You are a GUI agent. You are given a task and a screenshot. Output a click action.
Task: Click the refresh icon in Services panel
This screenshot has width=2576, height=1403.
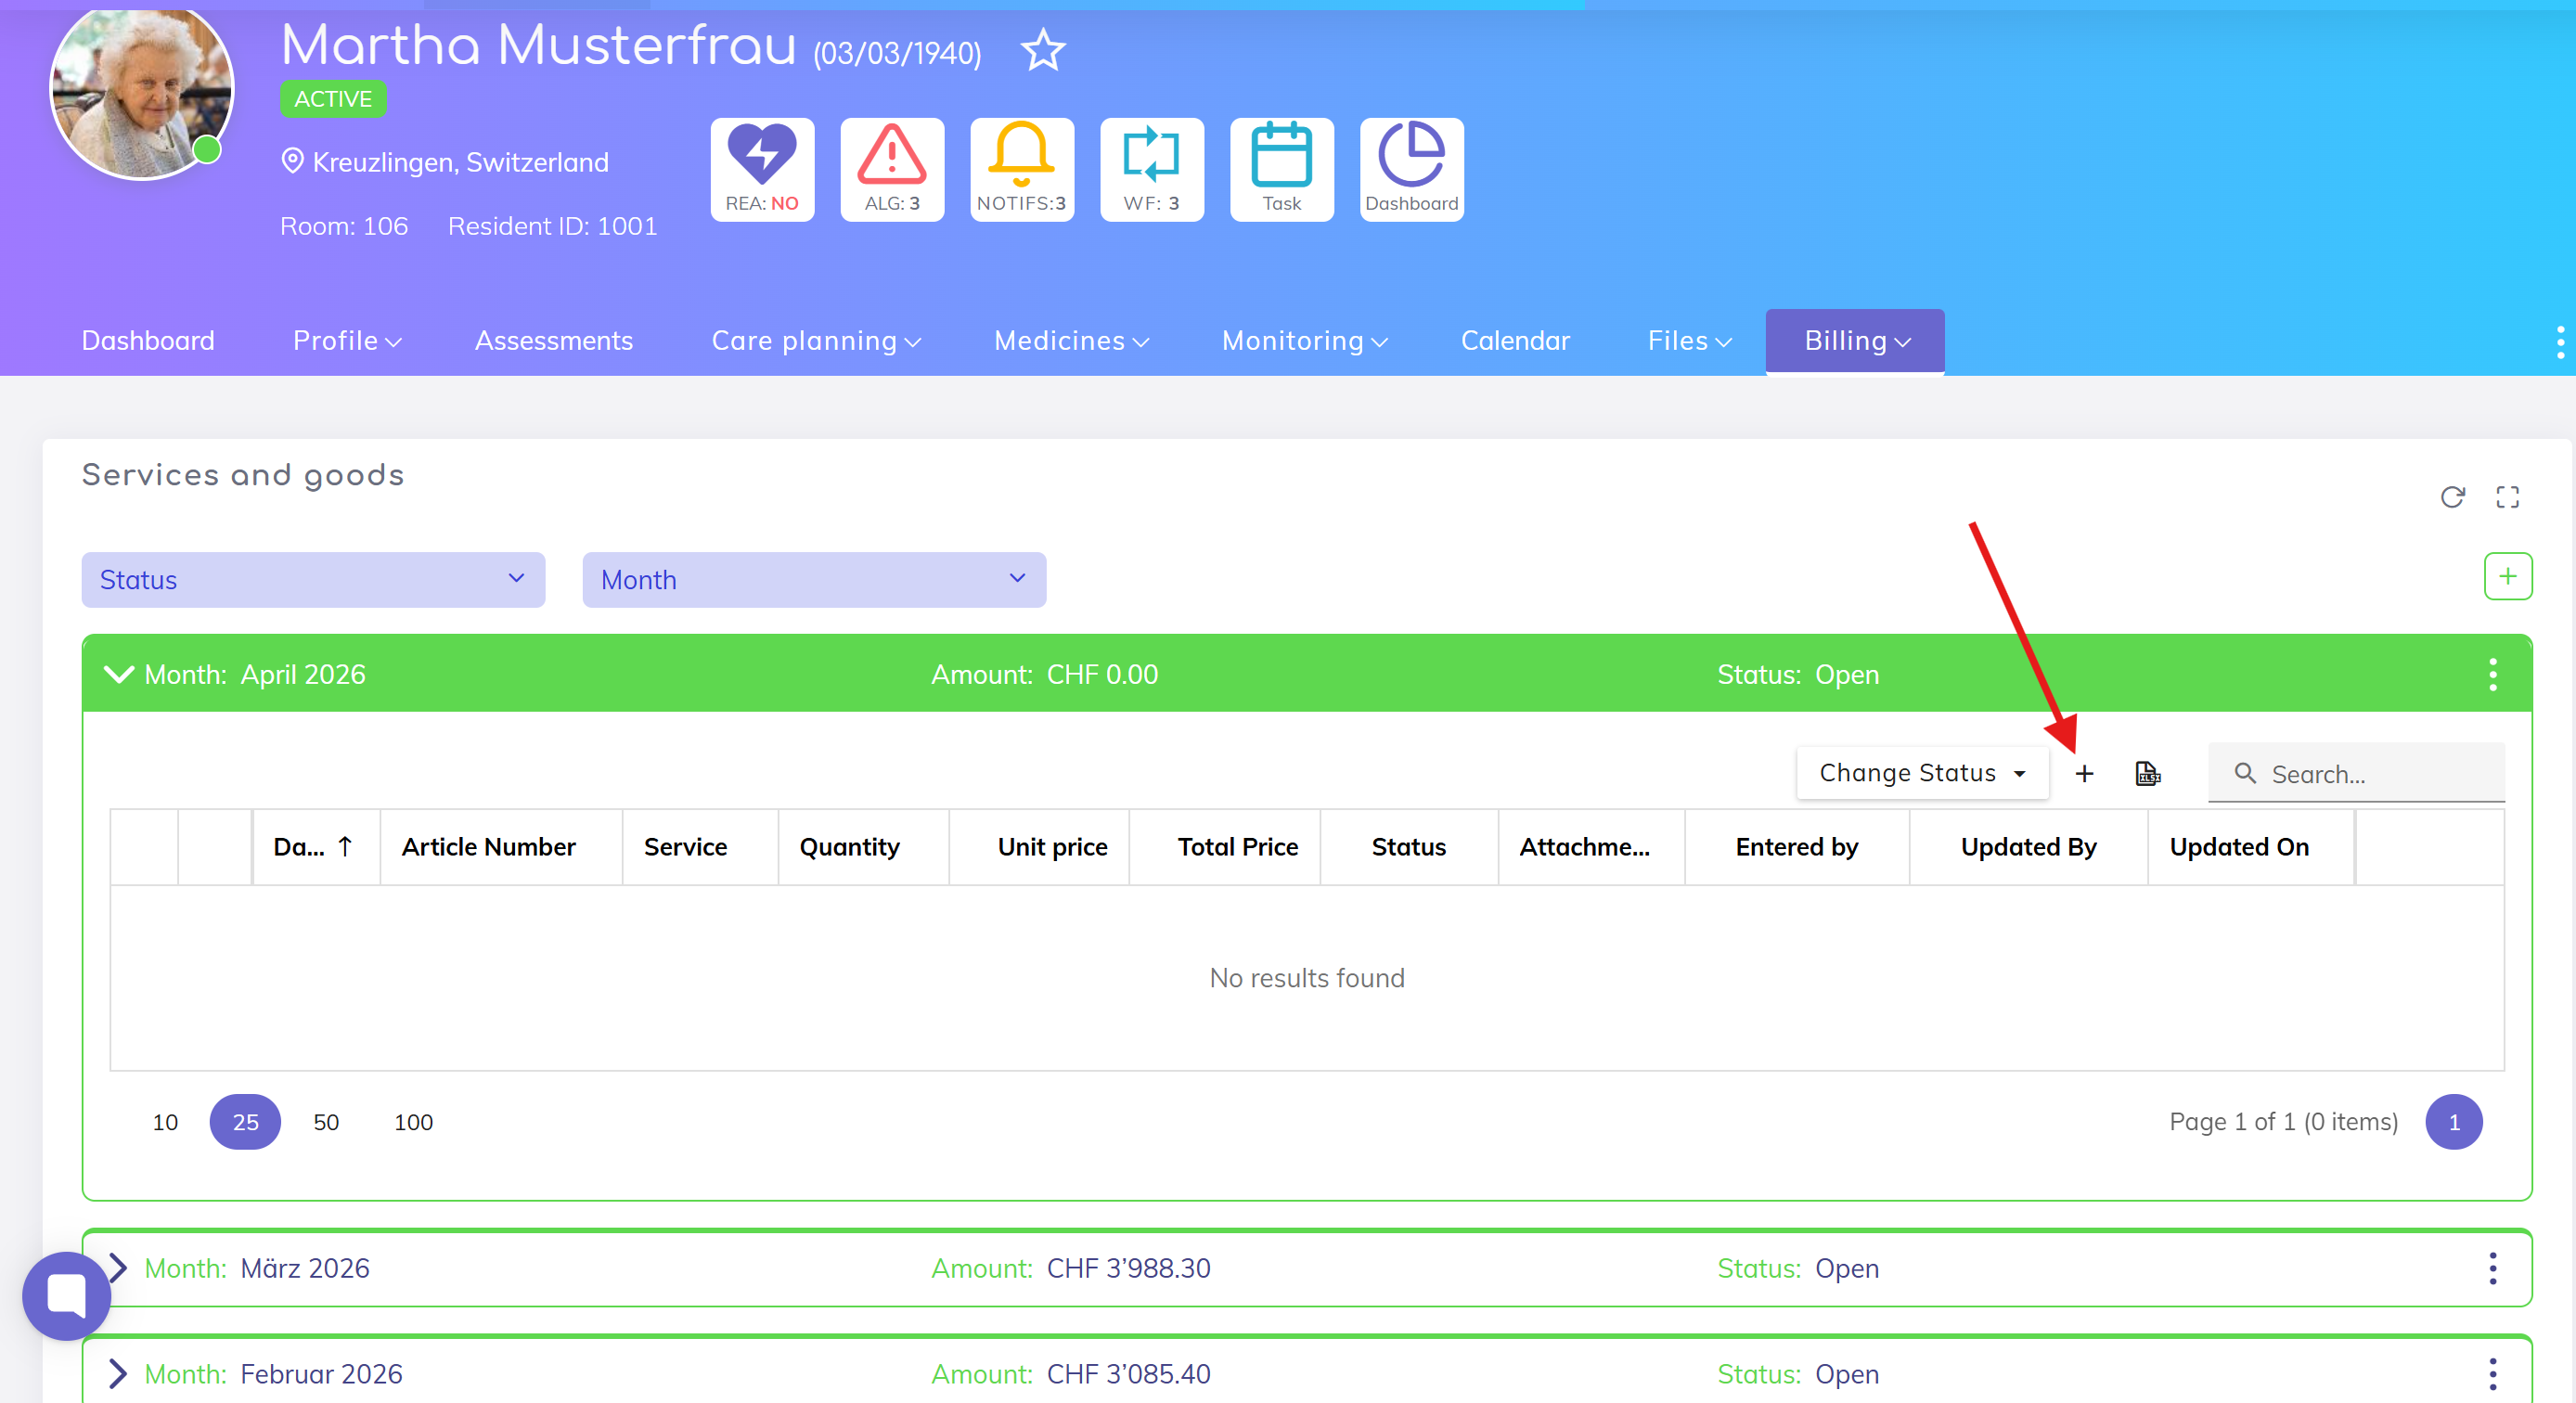click(x=2451, y=497)
